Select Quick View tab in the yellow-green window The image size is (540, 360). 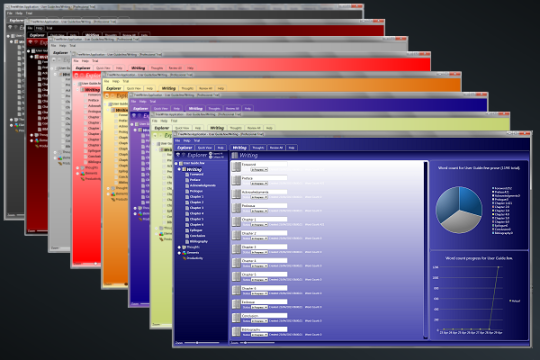[x=182, y=128]
